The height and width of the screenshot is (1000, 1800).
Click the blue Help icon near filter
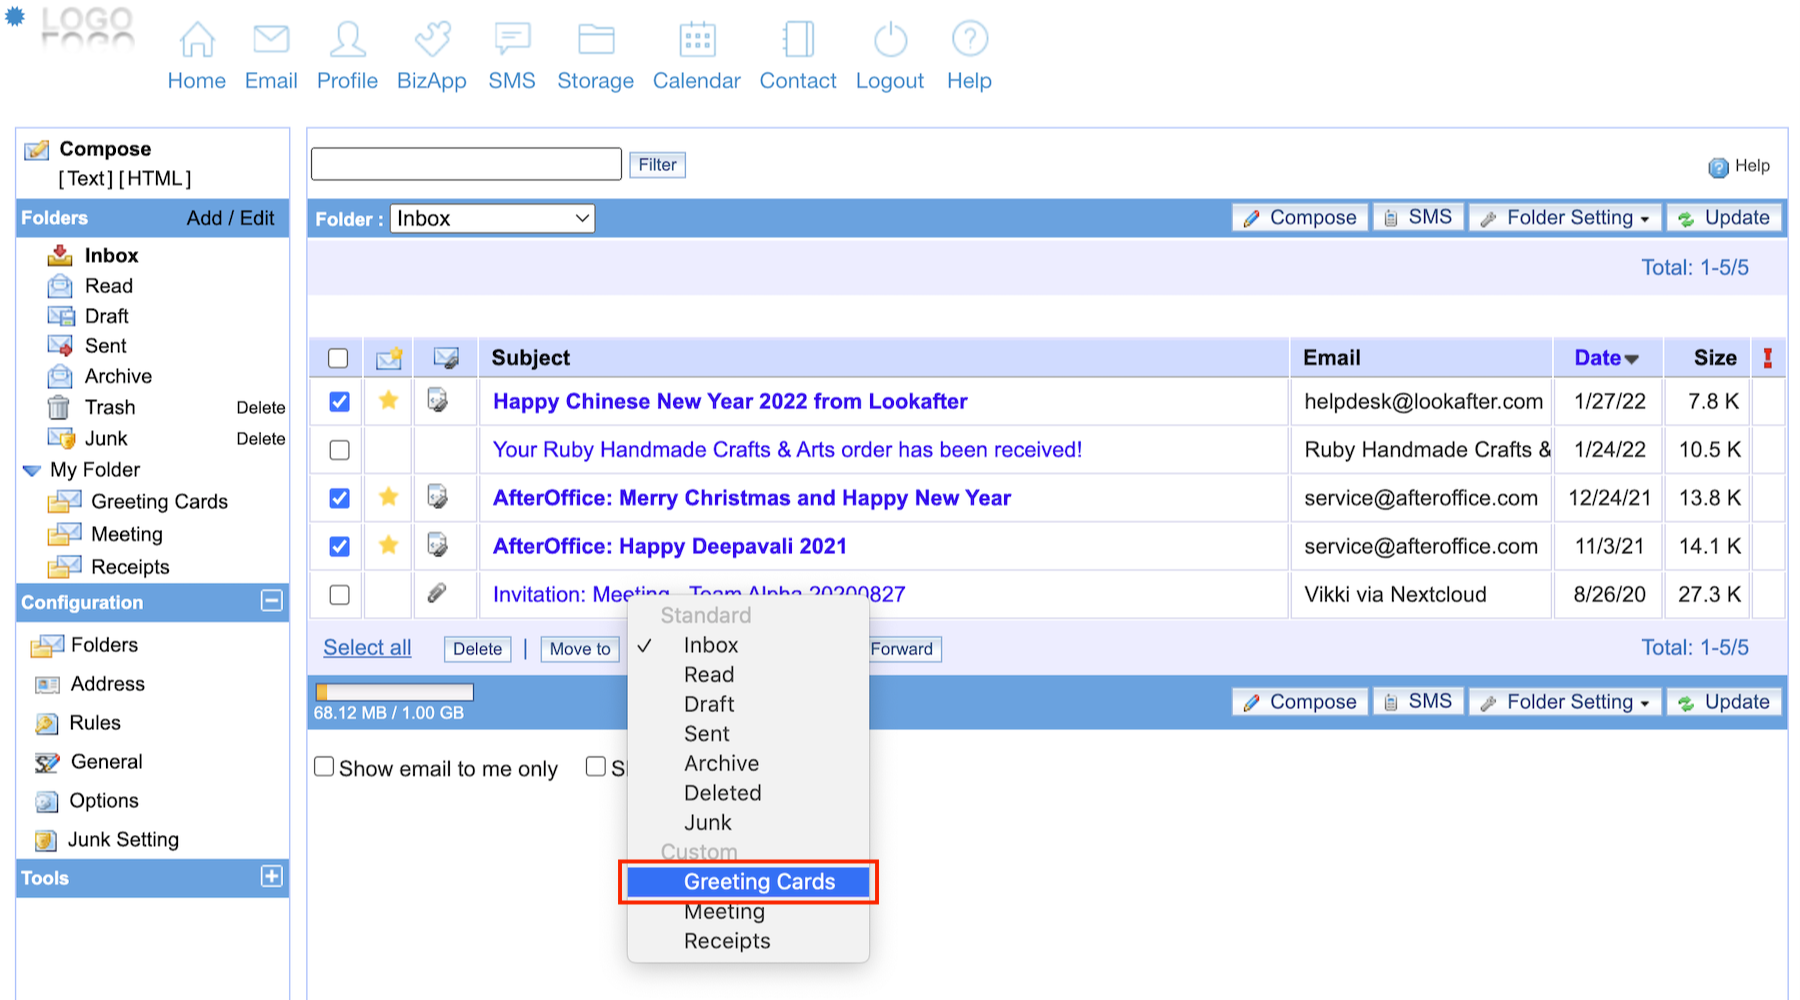click(1718, 167)
